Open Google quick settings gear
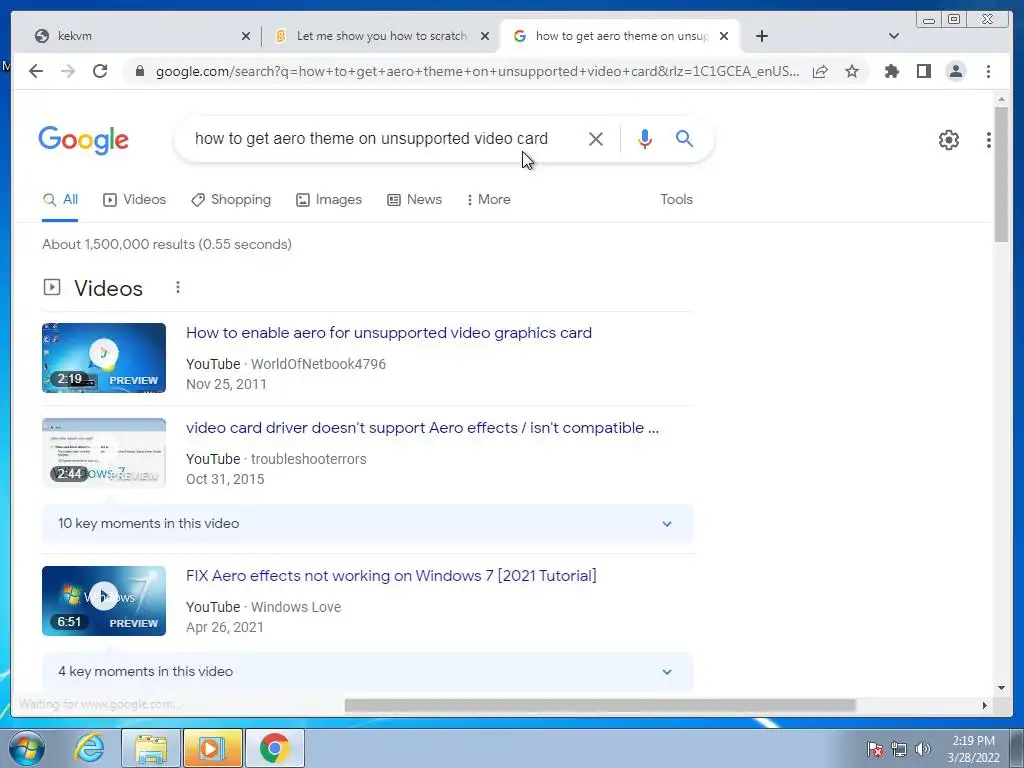The image size is (1024, 768). (x=948, y=140)
